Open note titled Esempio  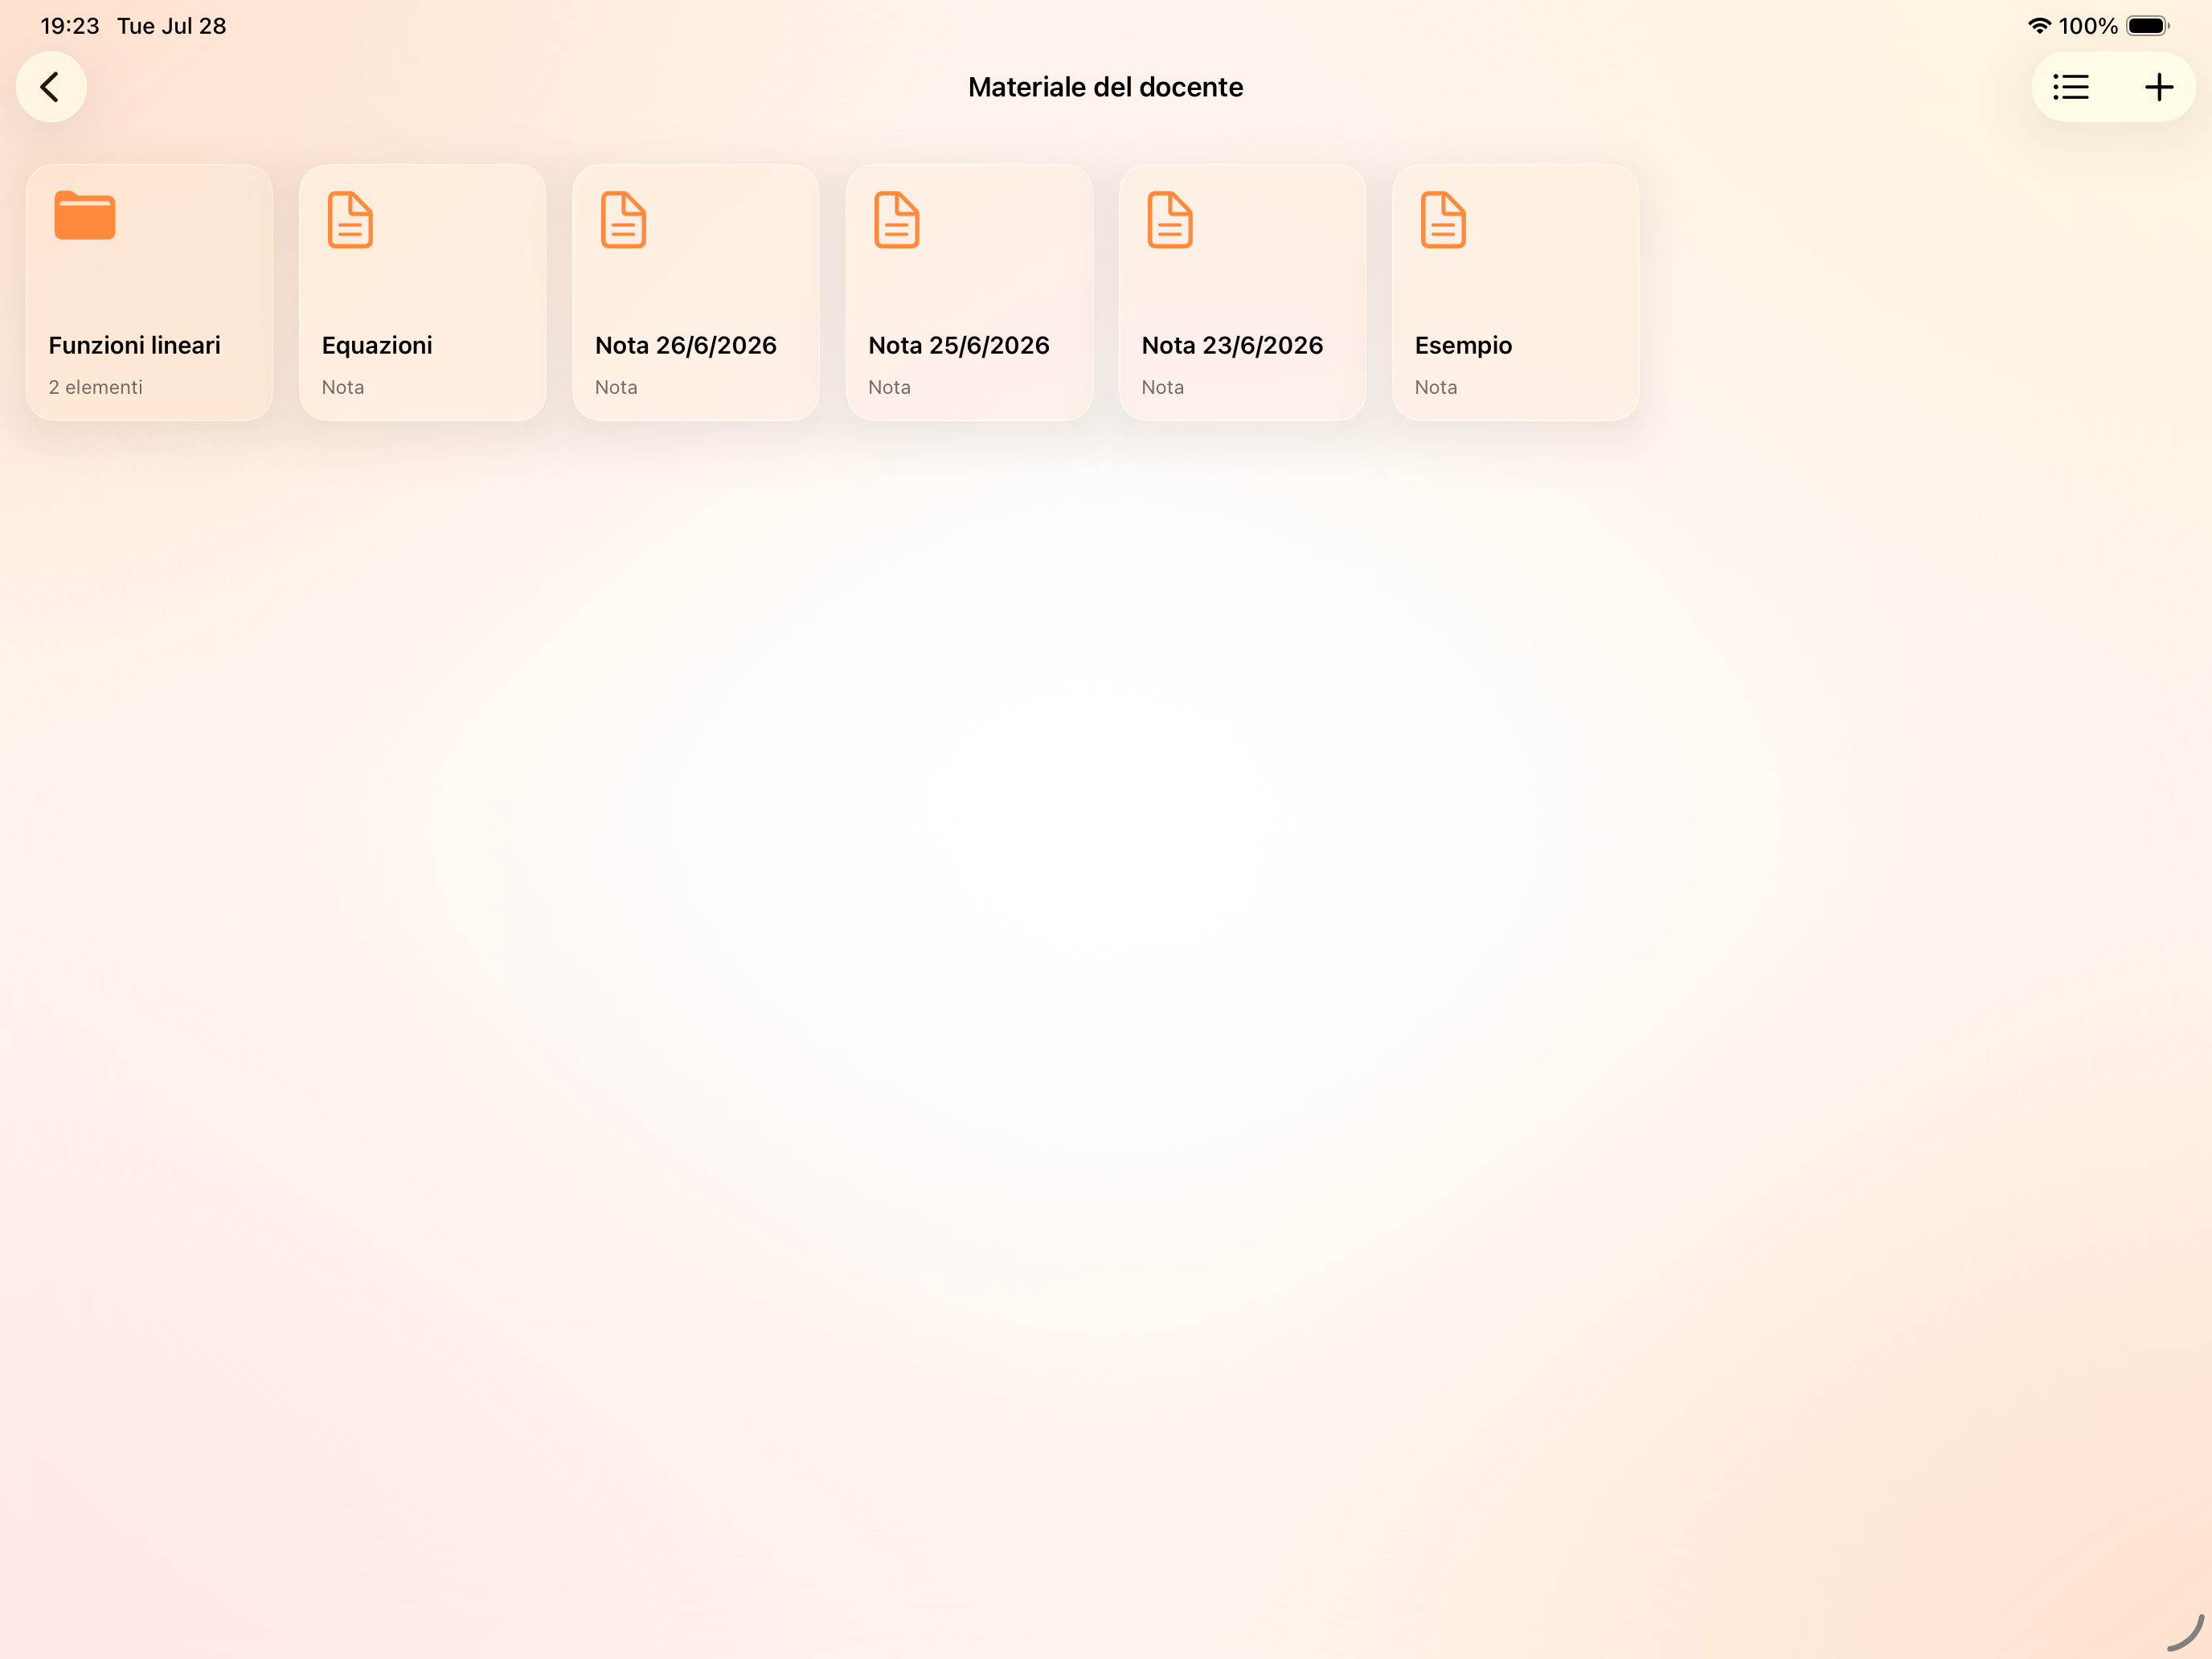click(1463, 346)
